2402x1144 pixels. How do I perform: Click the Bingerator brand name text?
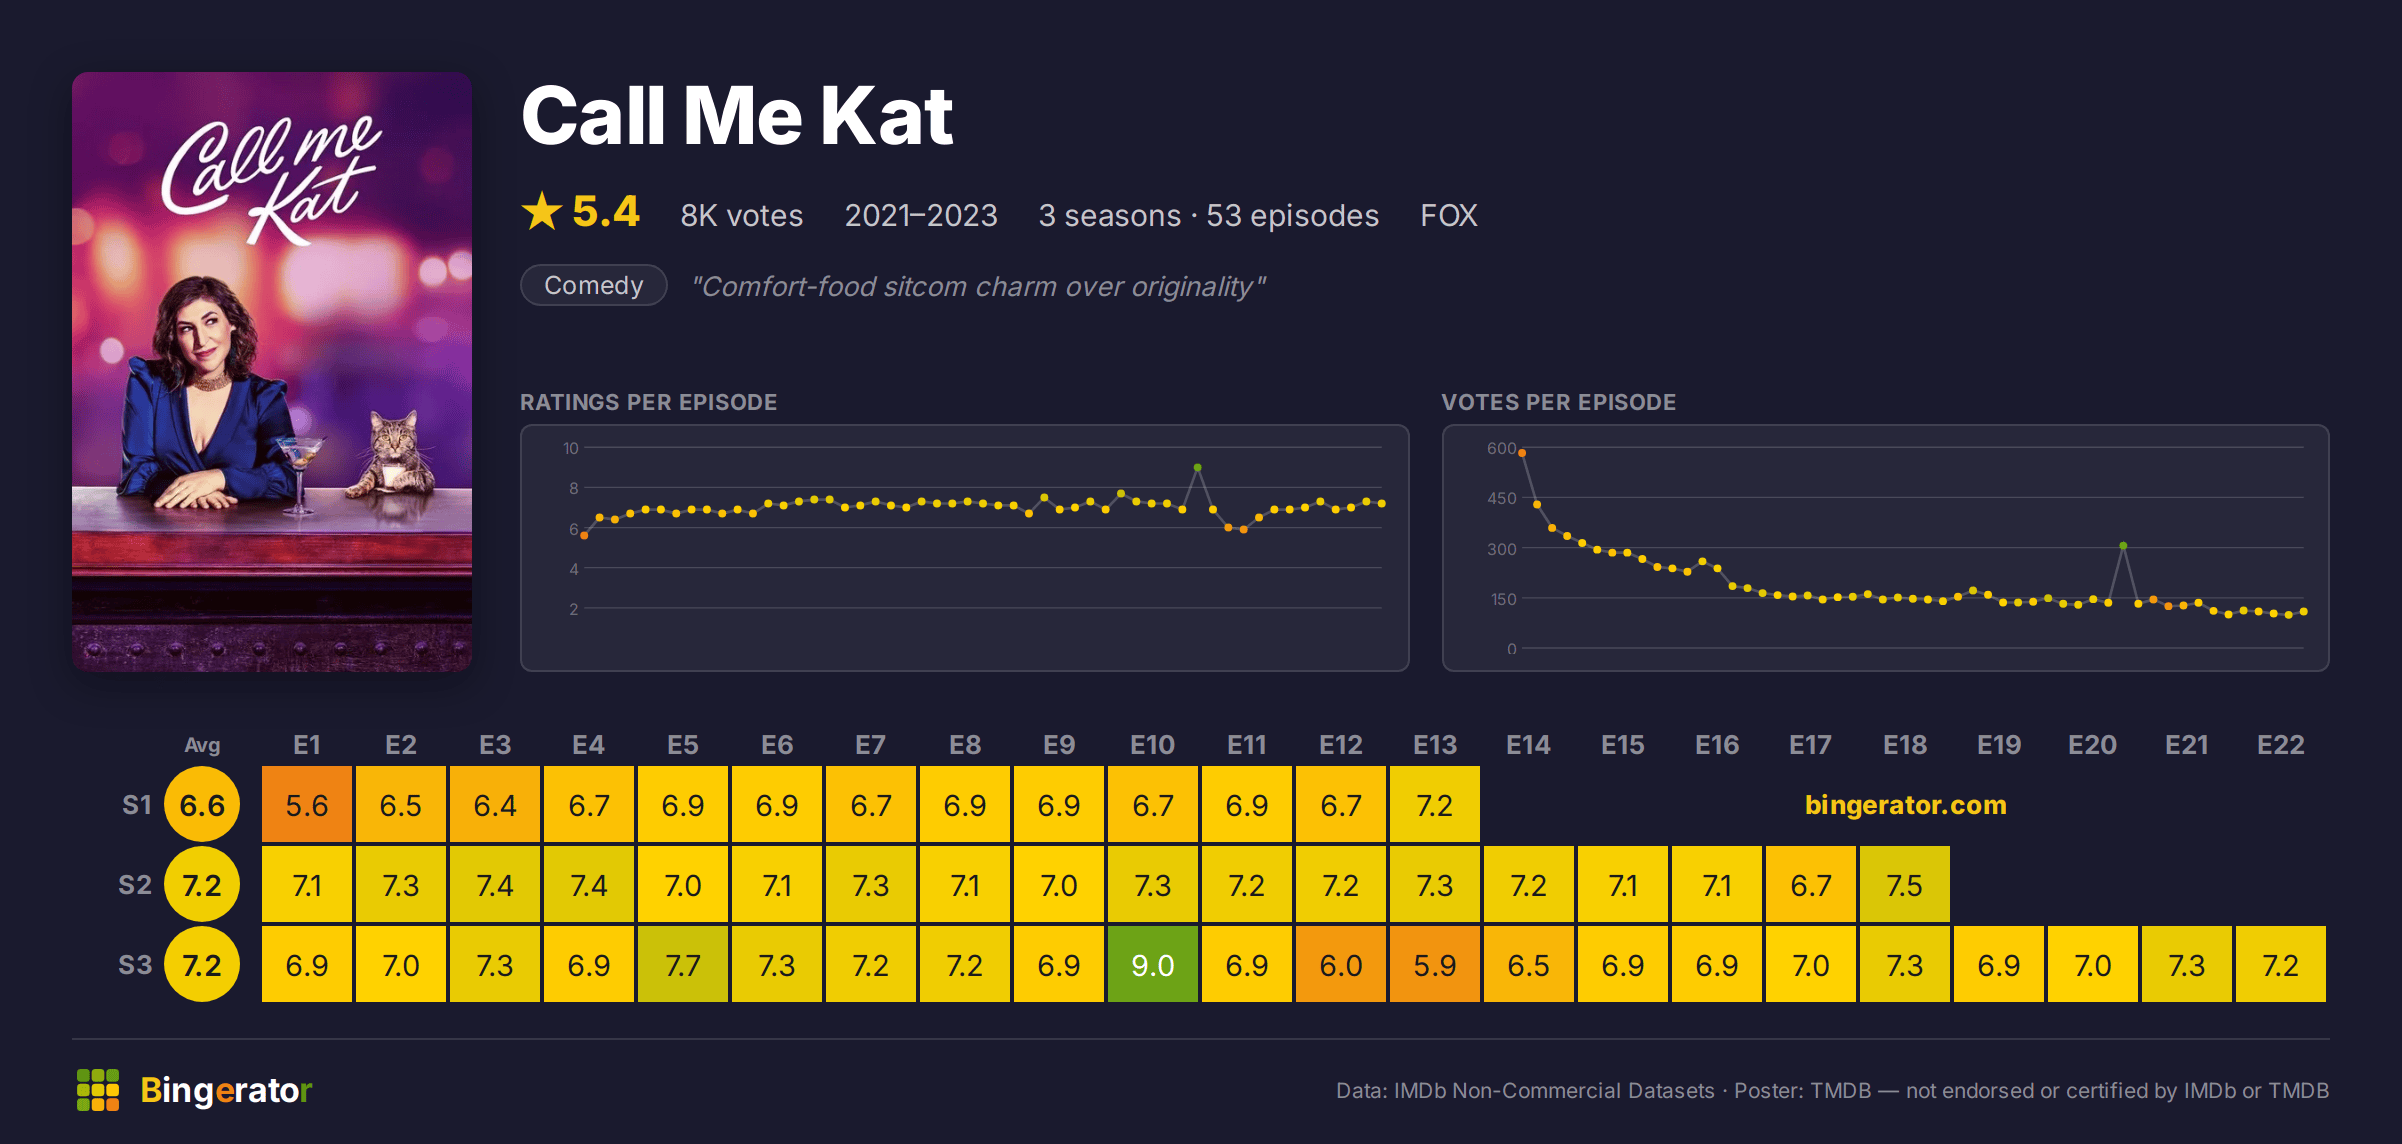coord(226,1090)
